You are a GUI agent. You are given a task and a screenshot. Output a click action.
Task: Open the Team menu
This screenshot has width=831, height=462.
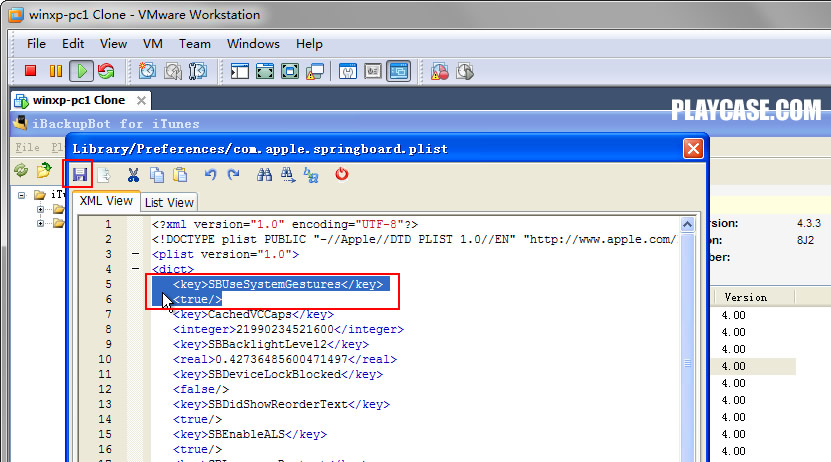tap(195, 44)
